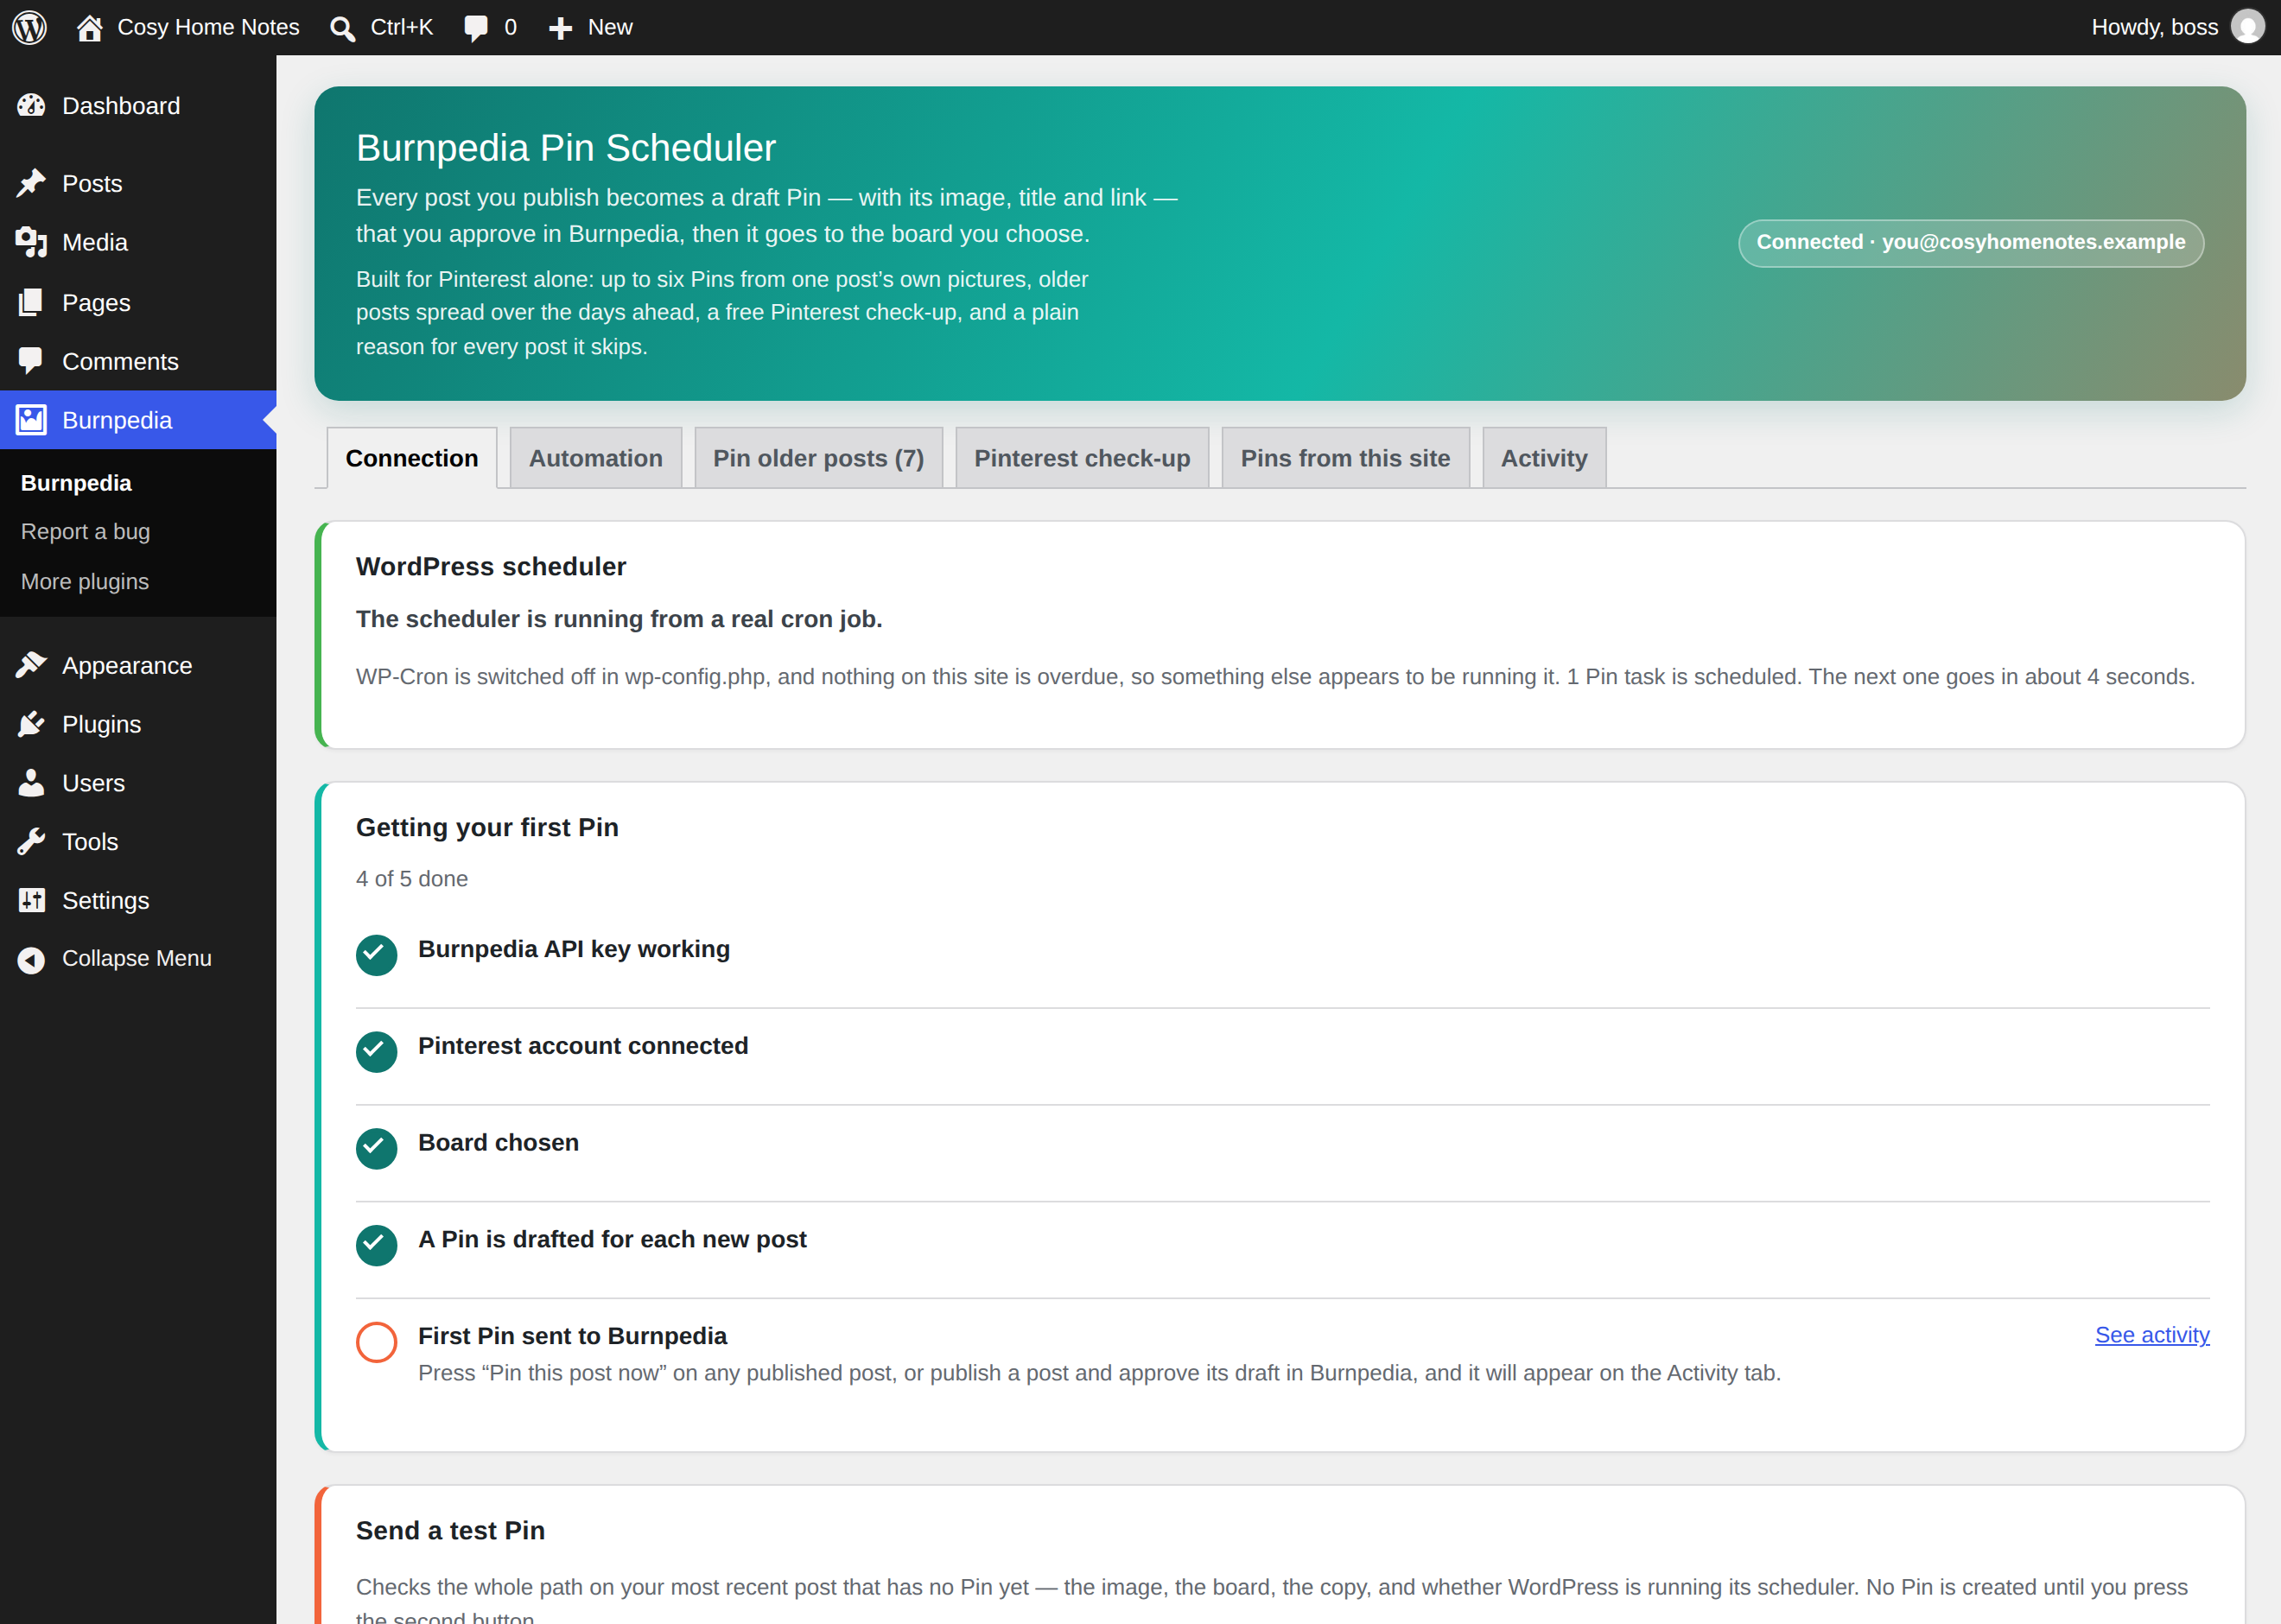Image resolution: width=2281 pixels, height=1624 pixels.
Task: Click the Pages icon in sidebar
Action: (x=31, y=302)
